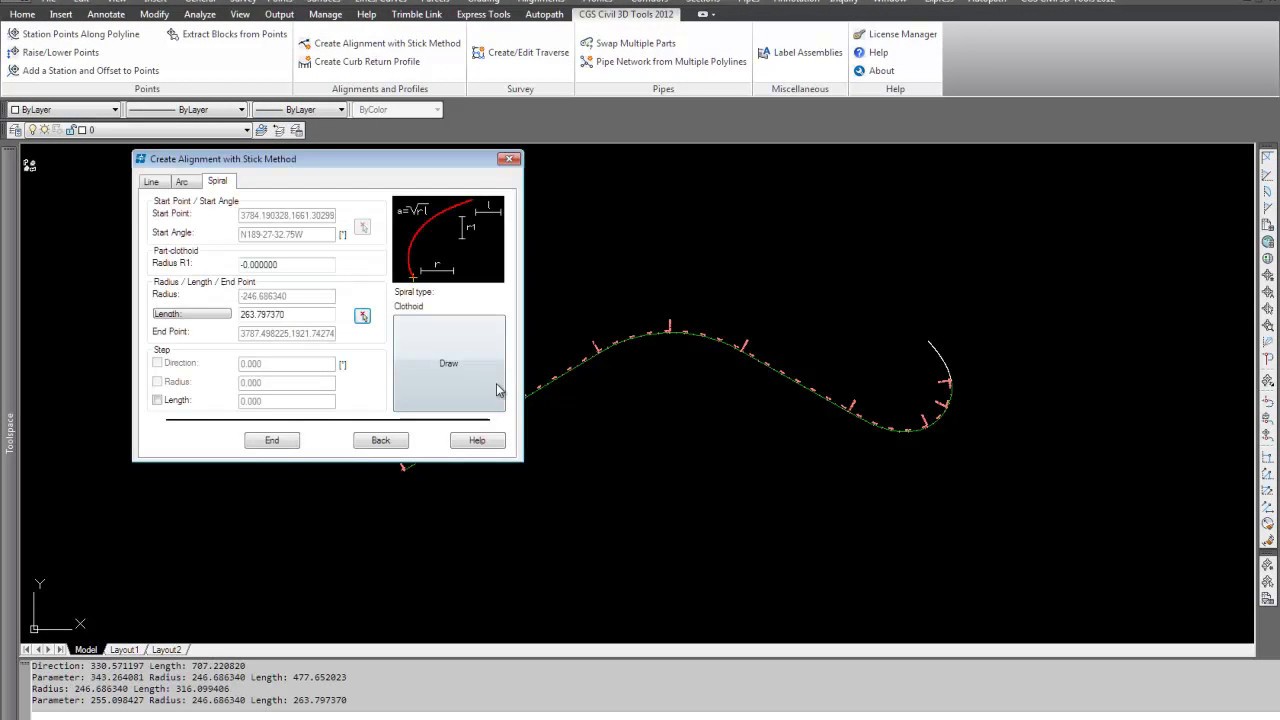This screenshot has width=1280, height=720.
Task: Click the dialog Help button
Action: coord(477,440)
